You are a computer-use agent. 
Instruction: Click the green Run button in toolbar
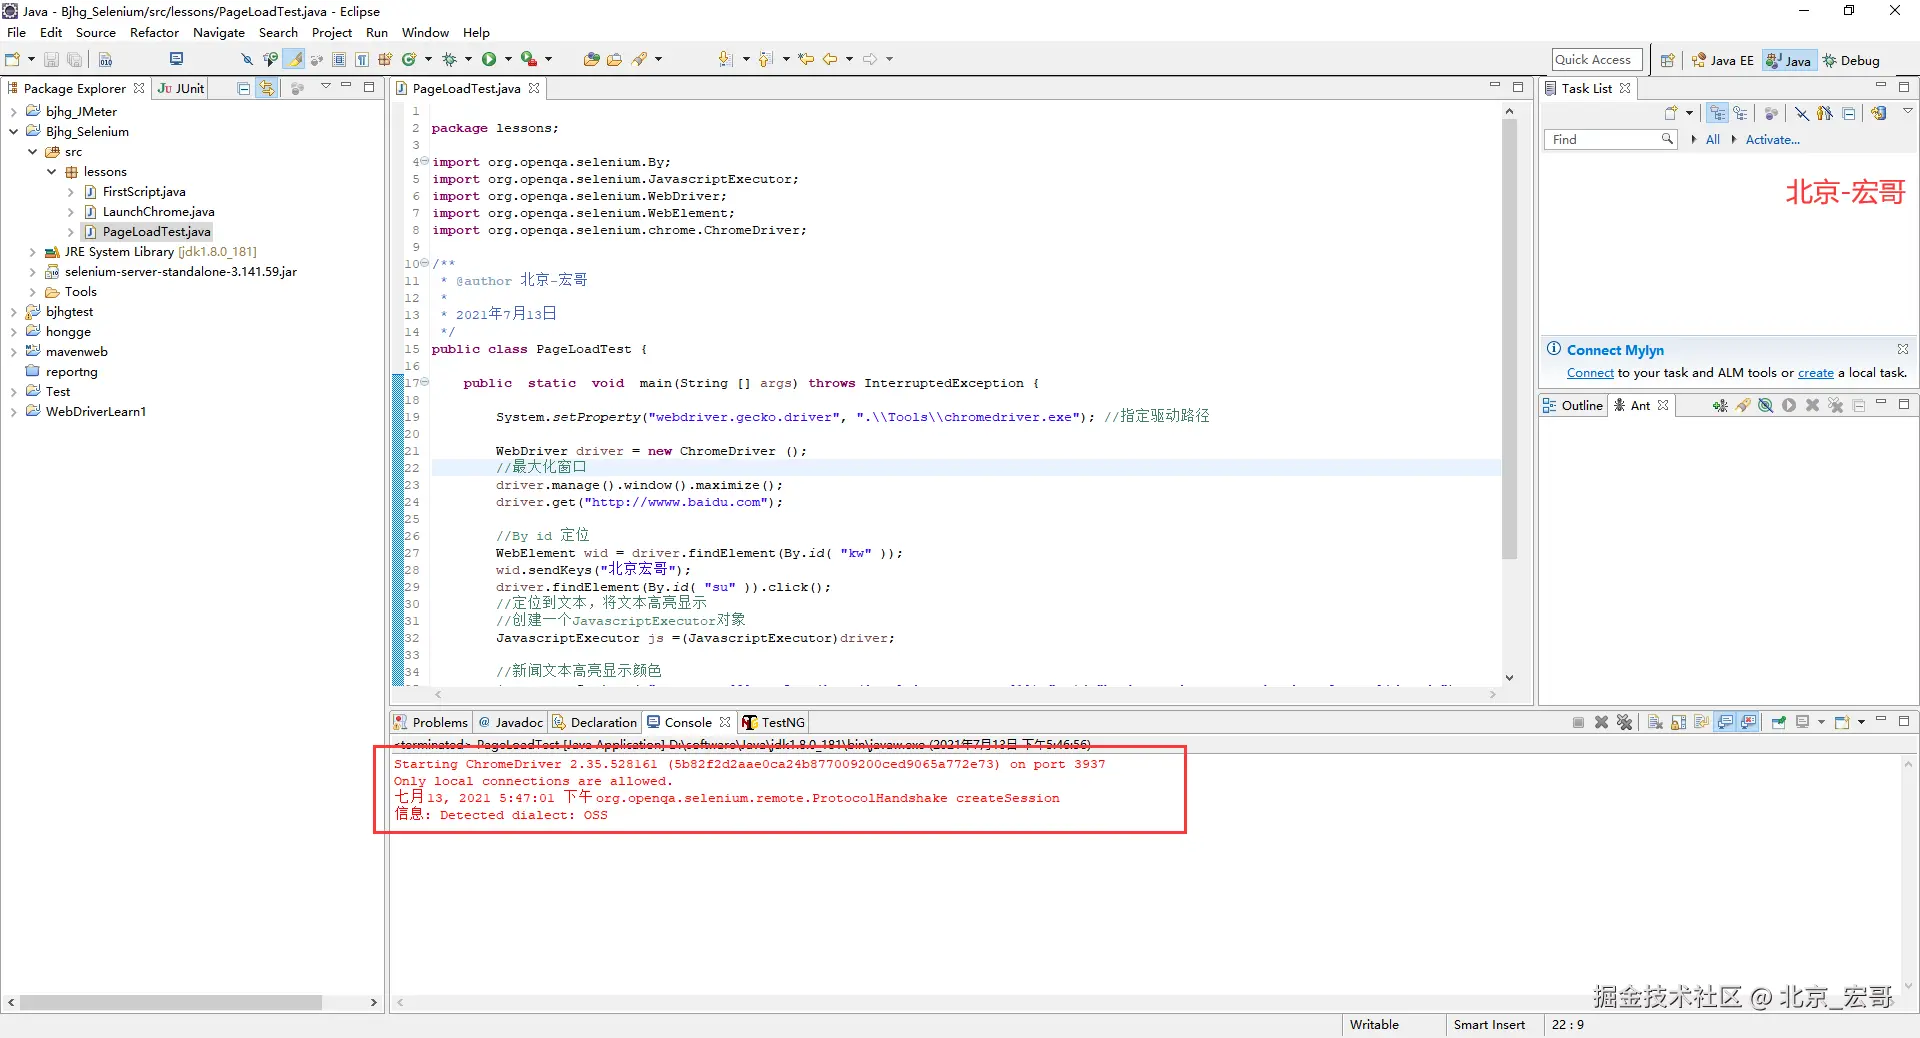tap(489, 60)
